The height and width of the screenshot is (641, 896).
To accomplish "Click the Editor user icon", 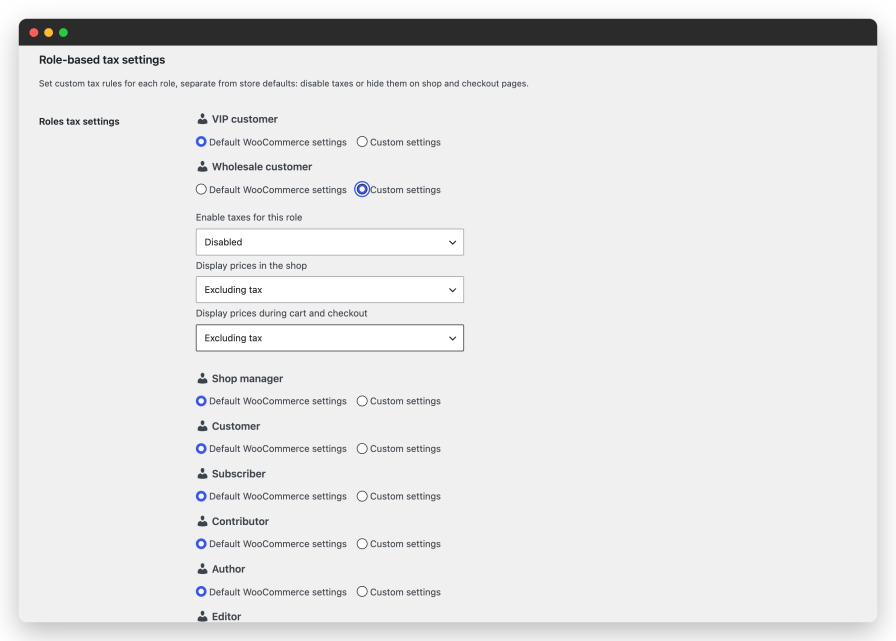I will tap(202, 616).
